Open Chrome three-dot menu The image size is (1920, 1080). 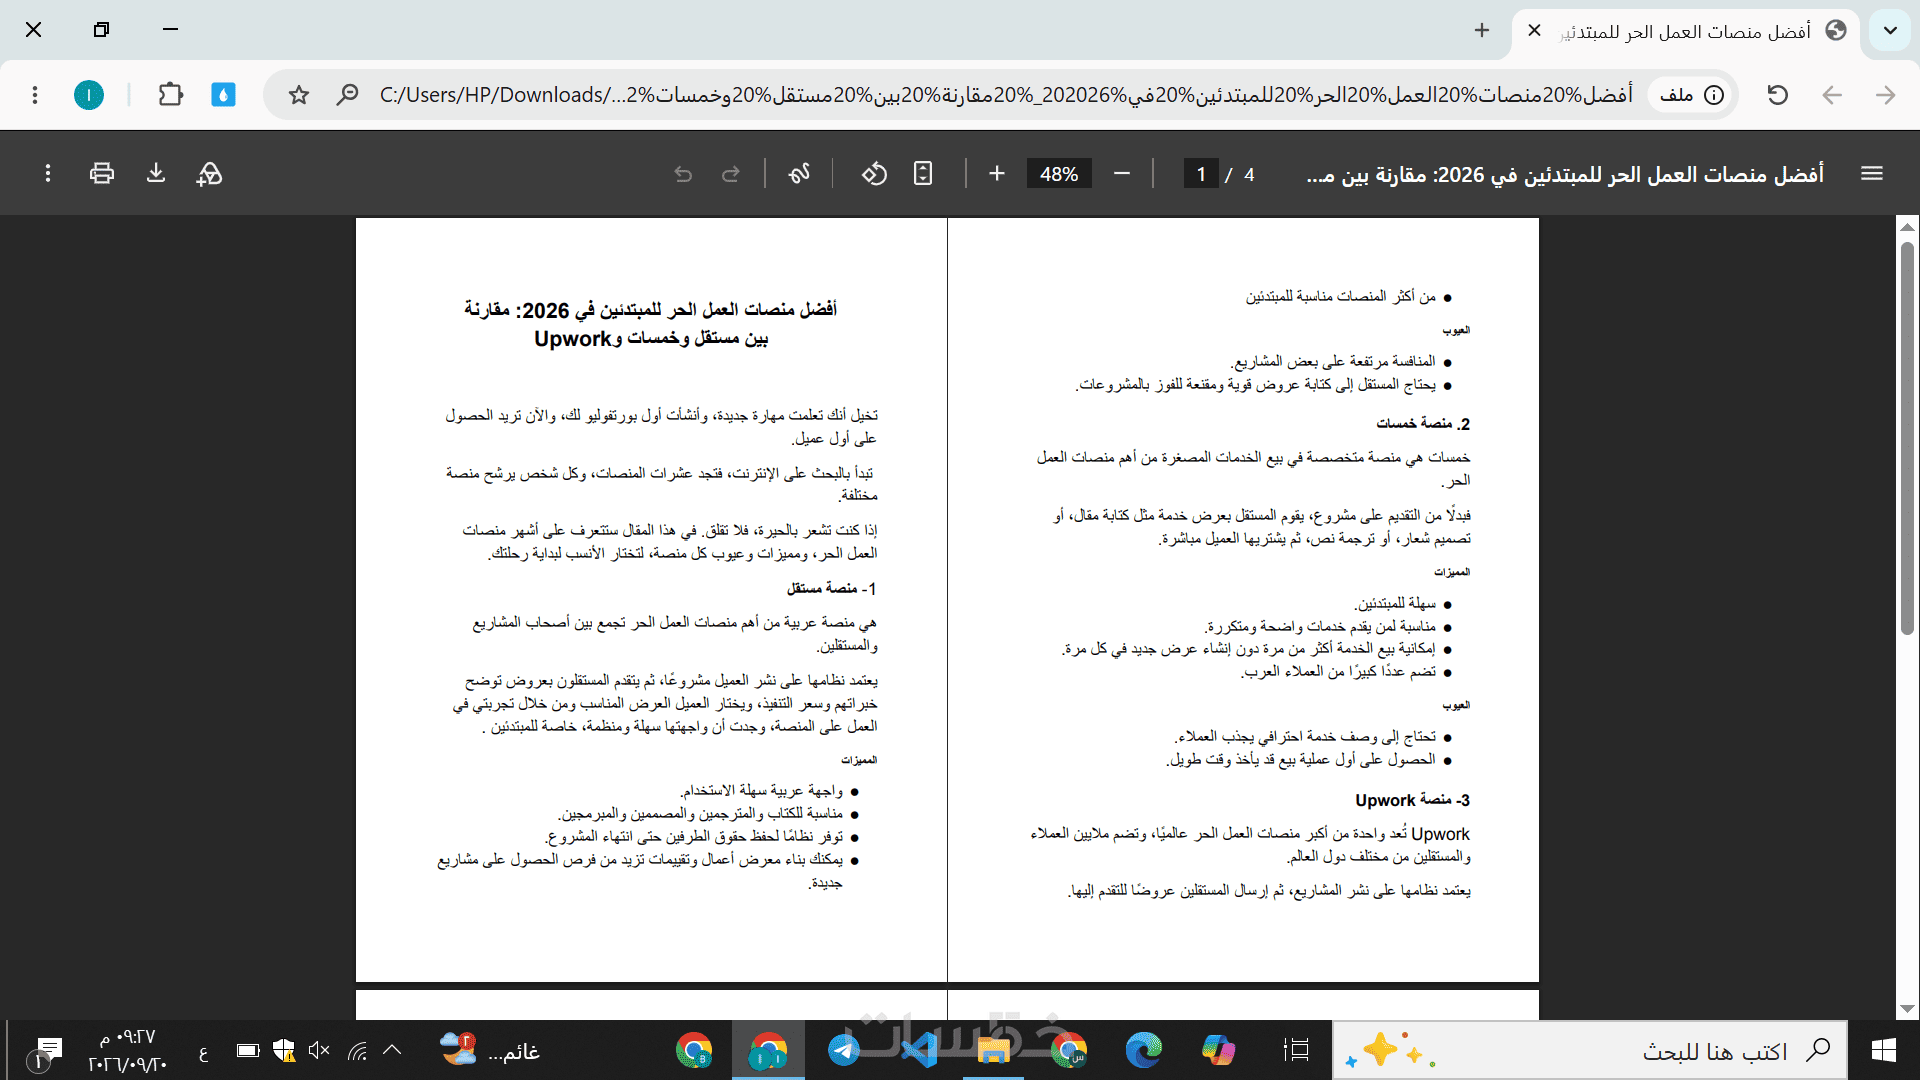[35, 95]
